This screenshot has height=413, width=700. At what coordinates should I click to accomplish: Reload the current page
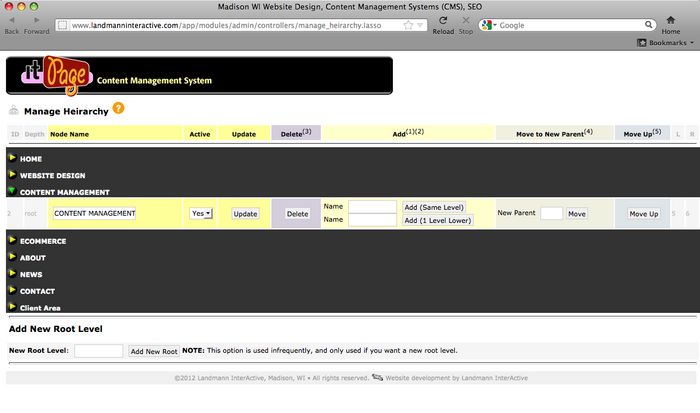point(443,20)
